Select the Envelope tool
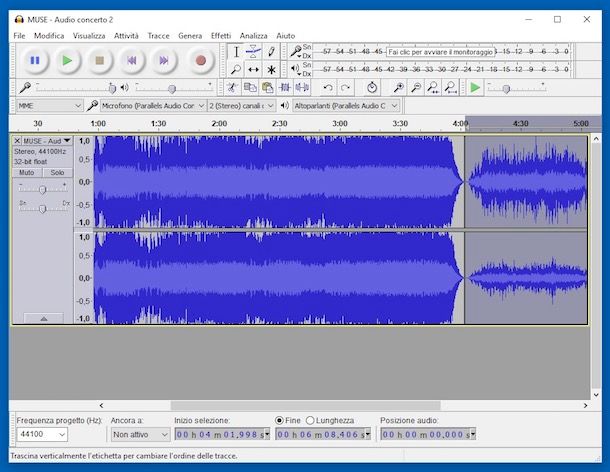Image resolution: width=610 pixels, height=472 pixels. coord(253,51)
